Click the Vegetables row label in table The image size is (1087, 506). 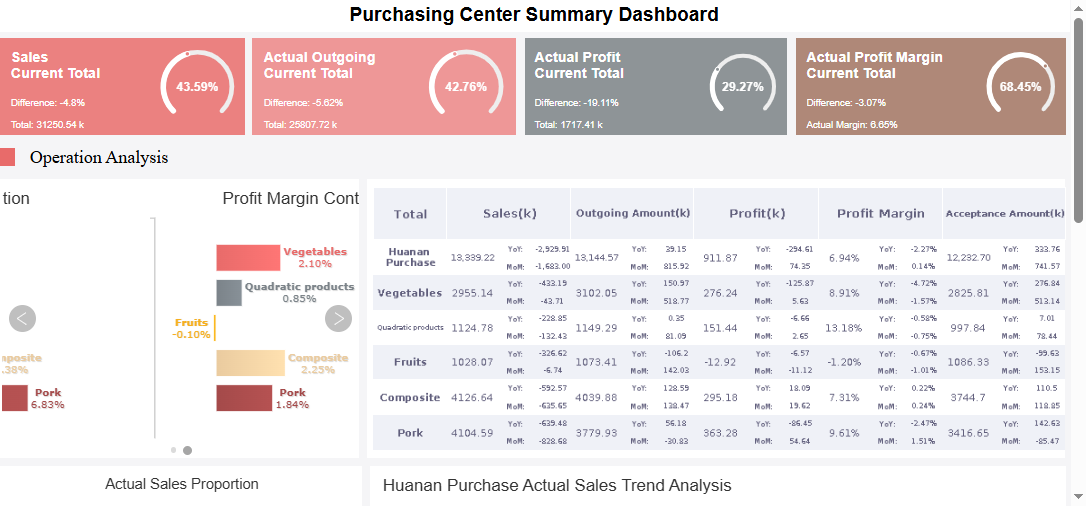(x=410, y=293)
